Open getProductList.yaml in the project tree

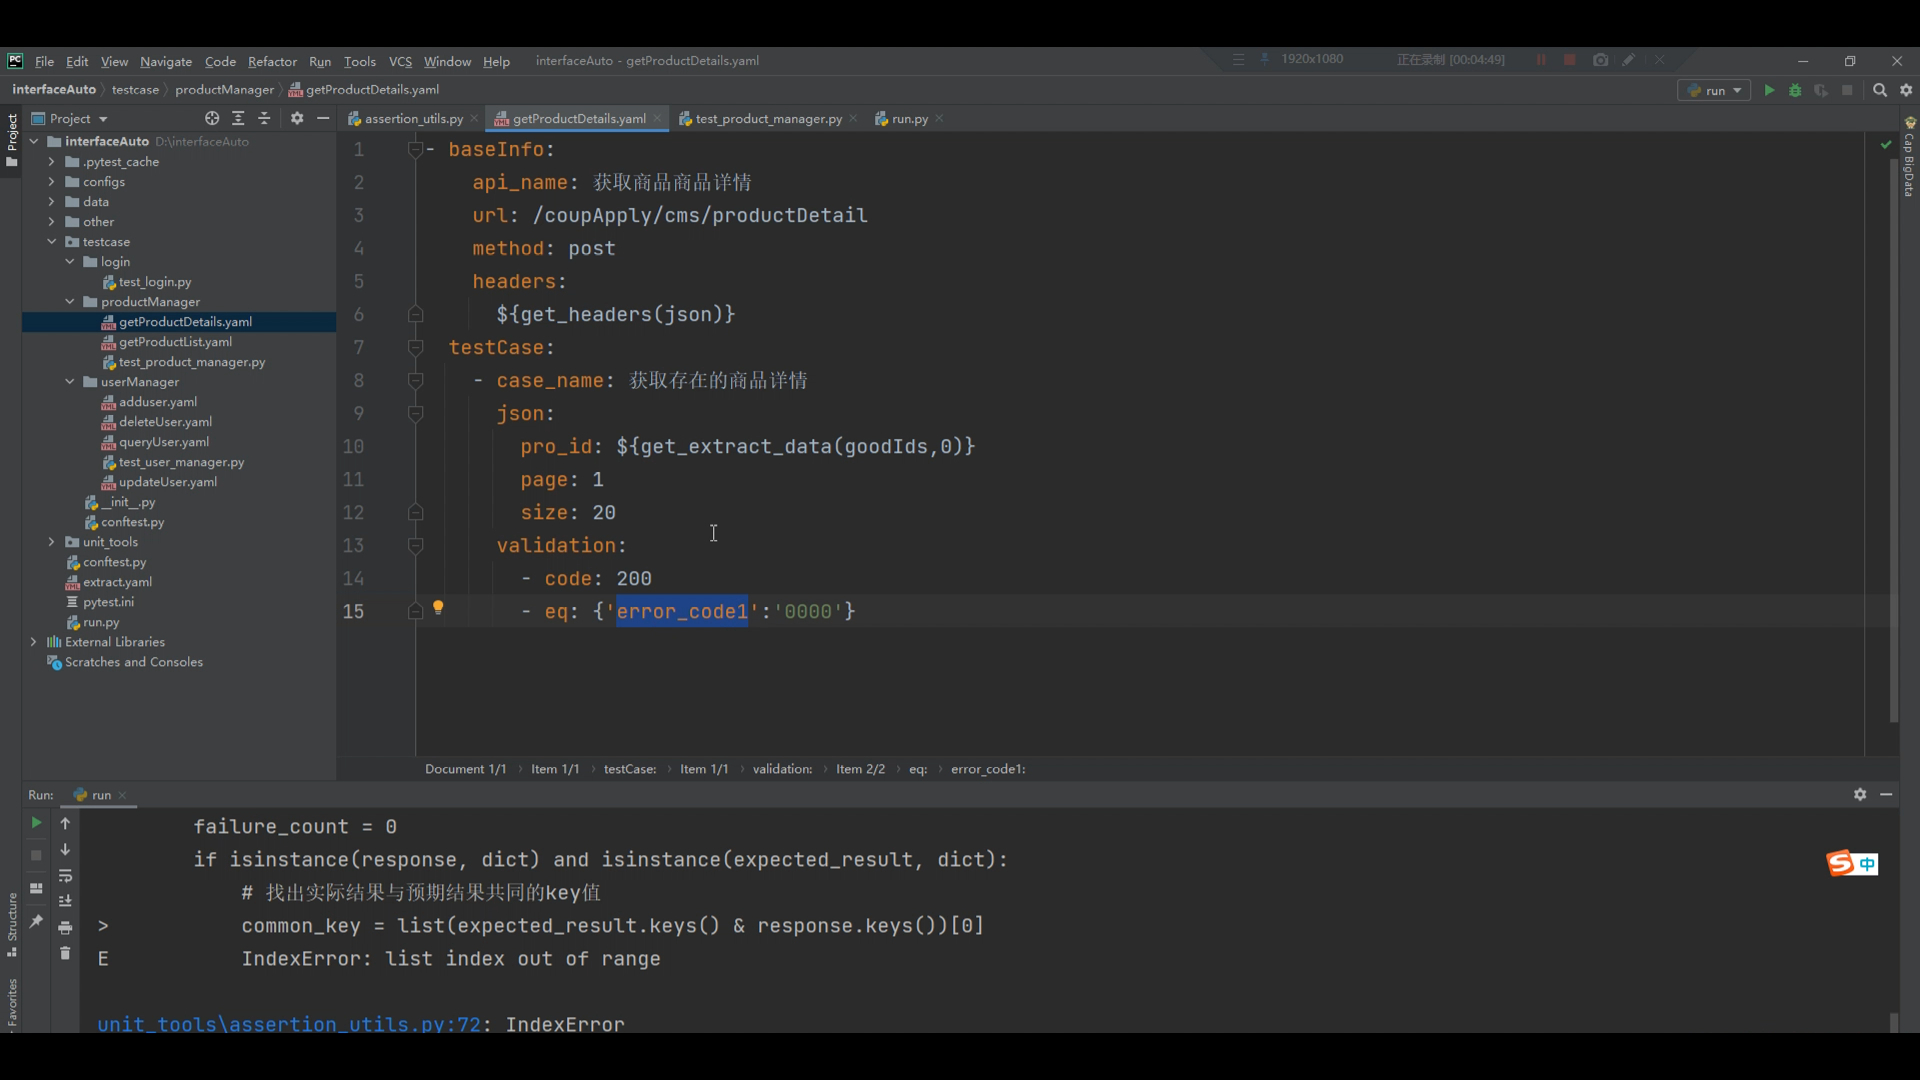175,342
